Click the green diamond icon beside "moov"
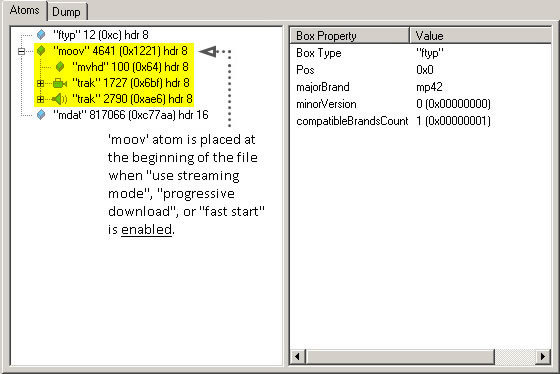560x374 pixels. tap(41, 51)
